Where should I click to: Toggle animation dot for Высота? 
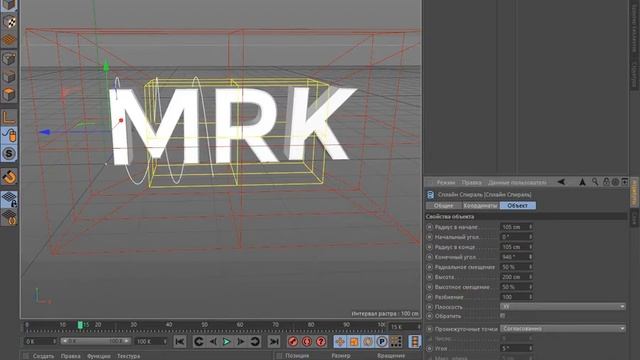tap(429, 277)
